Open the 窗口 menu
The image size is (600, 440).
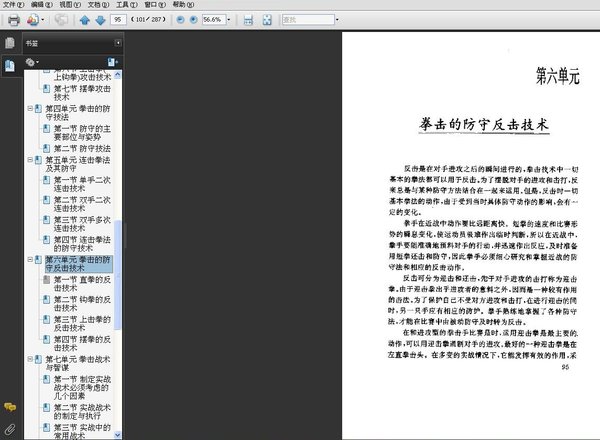(x=155, y=5)
